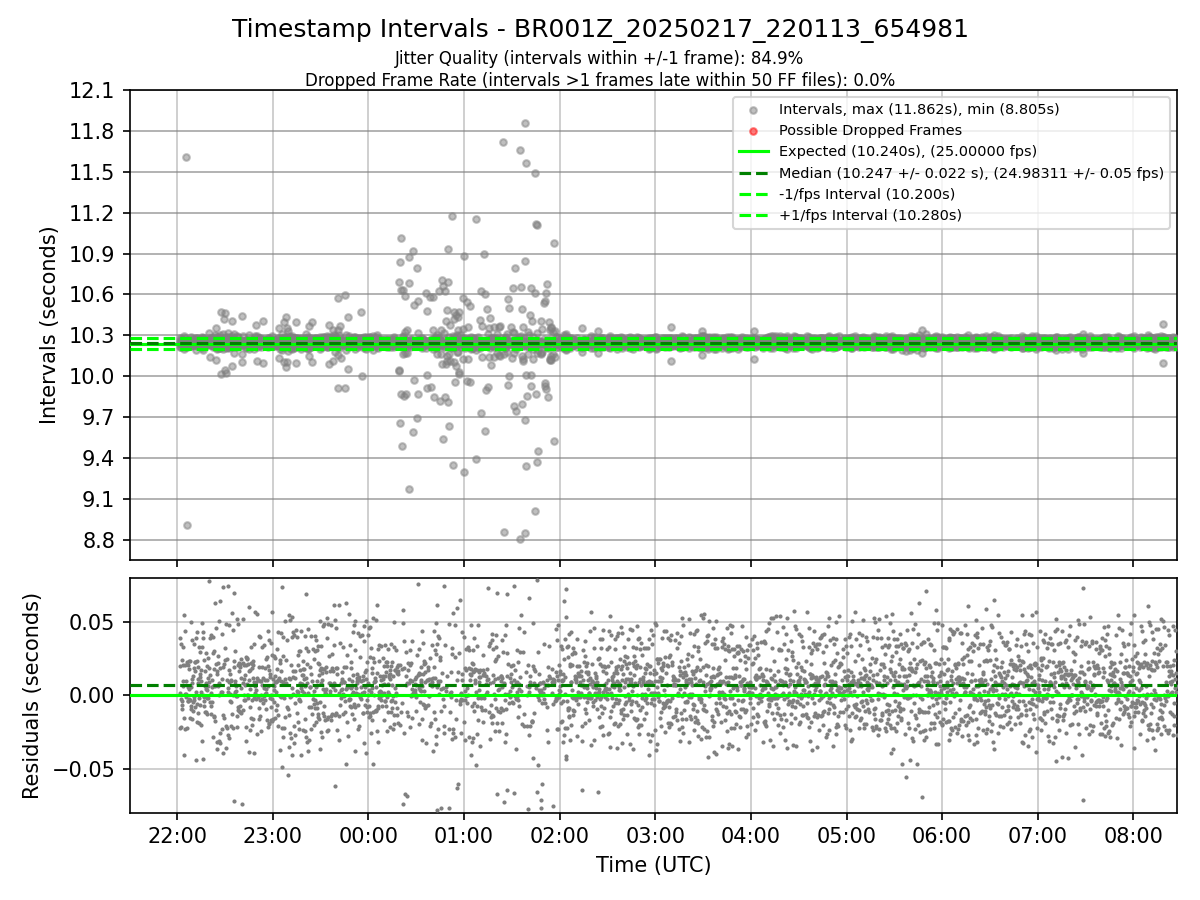This screenshot has width=1200, height=900.
Task: Click the '07:00' time tick label
Action: click(x=1037, y=836)
